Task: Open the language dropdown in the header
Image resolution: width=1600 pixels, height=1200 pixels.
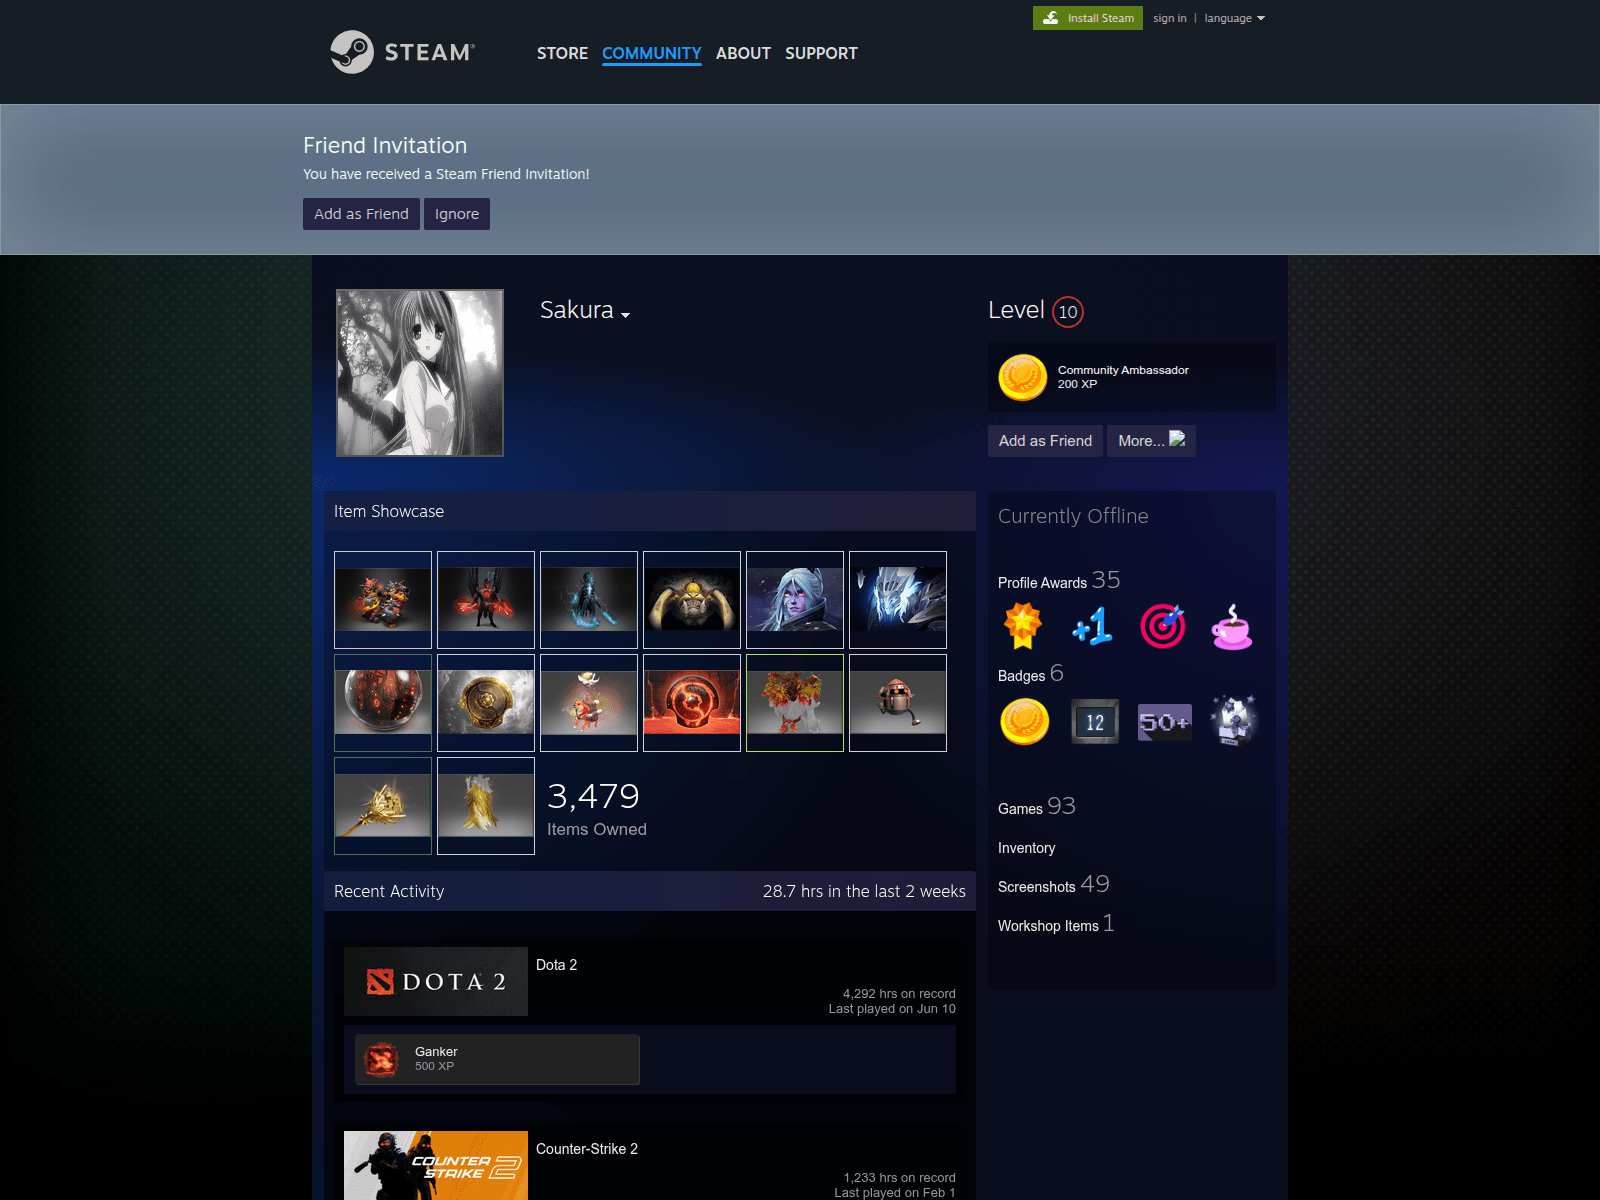Action: click(1234, 18)
